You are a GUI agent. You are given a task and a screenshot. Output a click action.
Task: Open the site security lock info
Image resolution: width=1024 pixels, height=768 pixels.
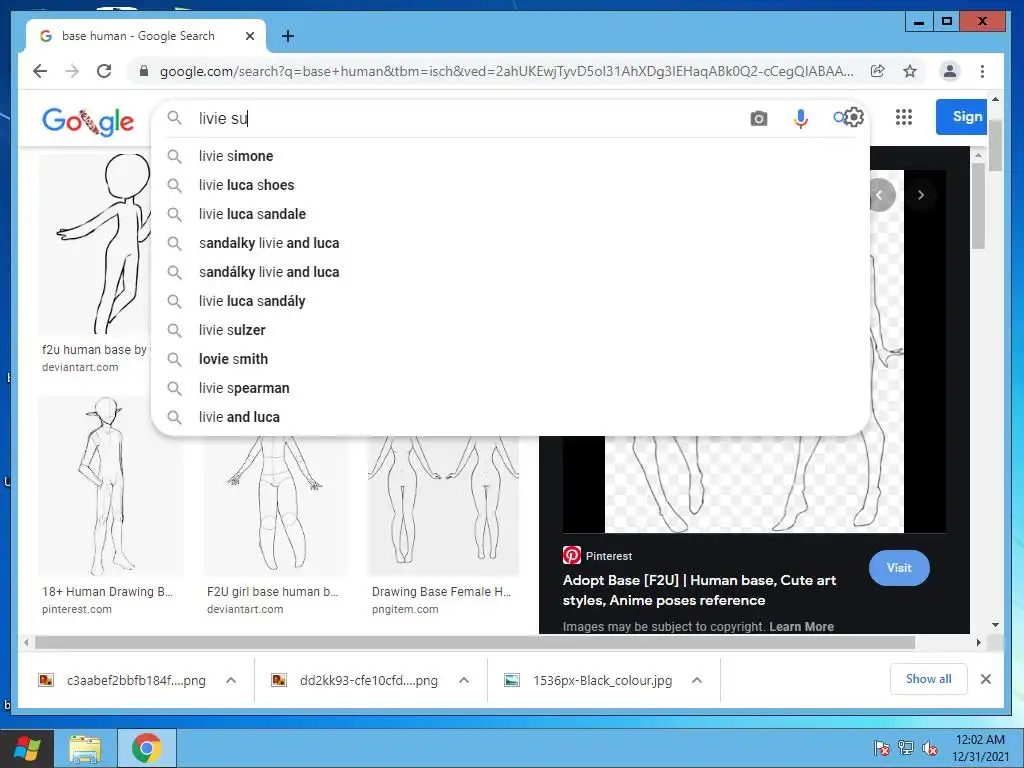click(x=144, y=71)
